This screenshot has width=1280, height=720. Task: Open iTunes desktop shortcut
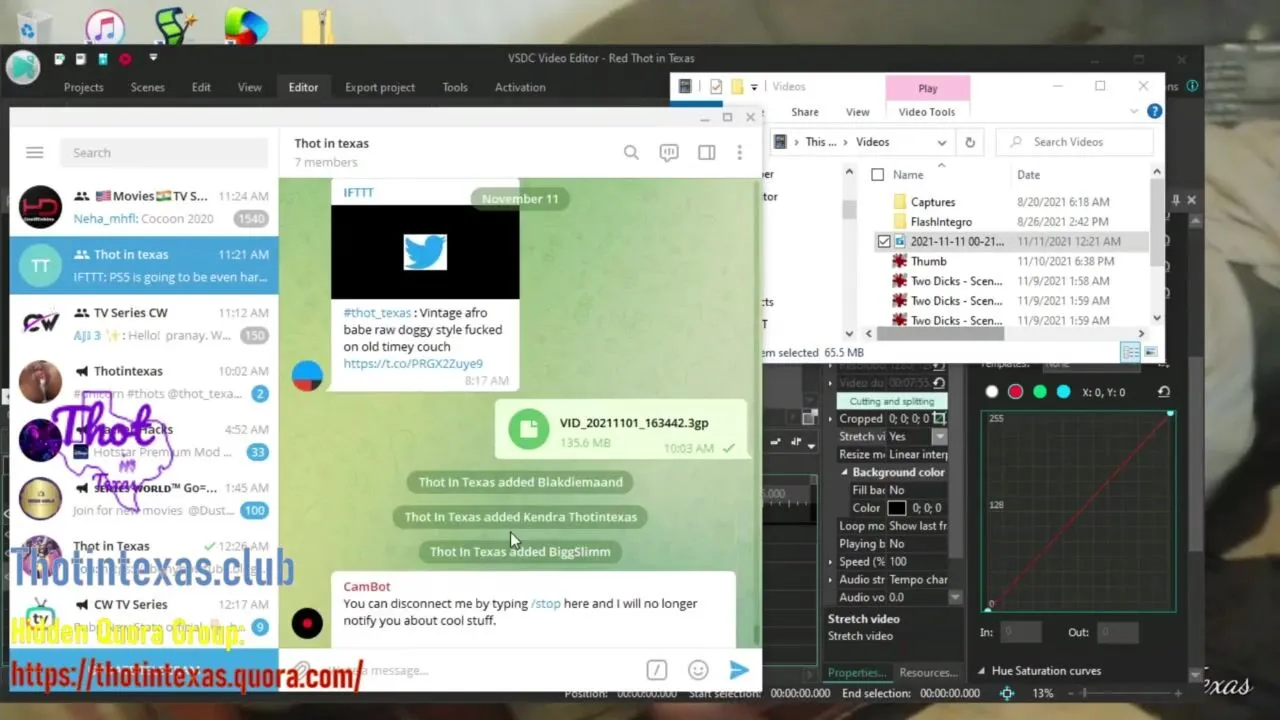105,25
